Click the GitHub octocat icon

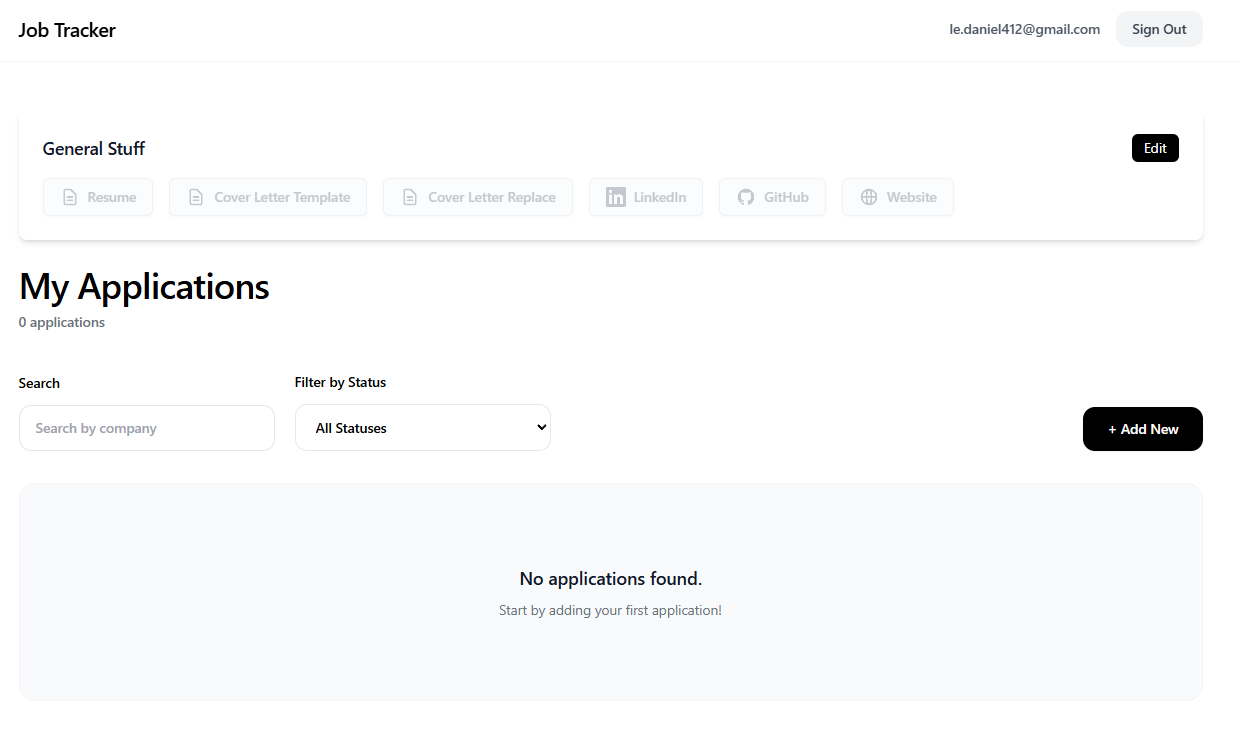click(x=746, y=198)
